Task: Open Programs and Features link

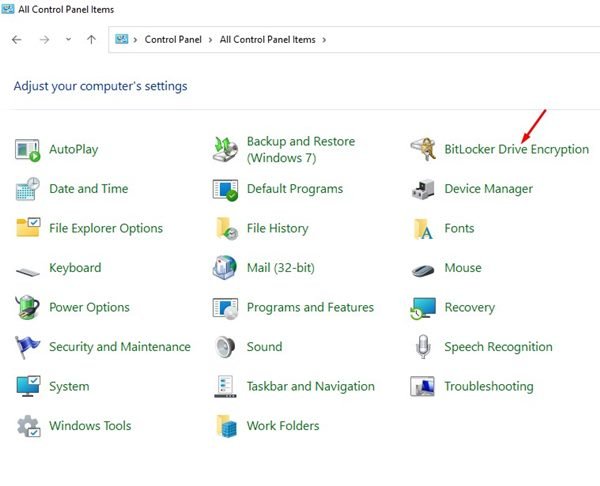Action: coord(310,307)
